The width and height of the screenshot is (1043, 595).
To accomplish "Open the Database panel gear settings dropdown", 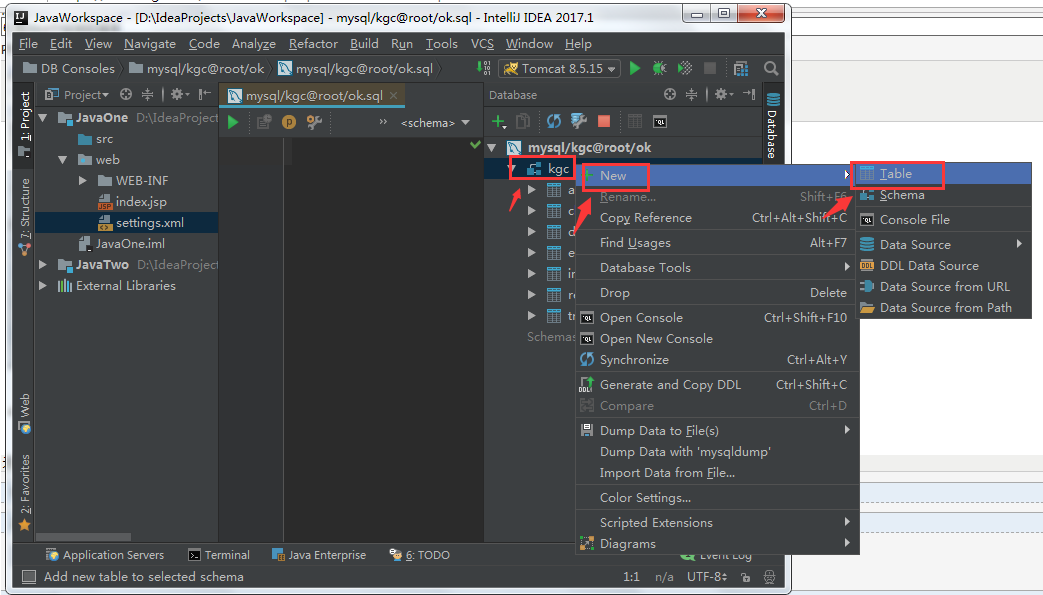I will click(723, 95).
